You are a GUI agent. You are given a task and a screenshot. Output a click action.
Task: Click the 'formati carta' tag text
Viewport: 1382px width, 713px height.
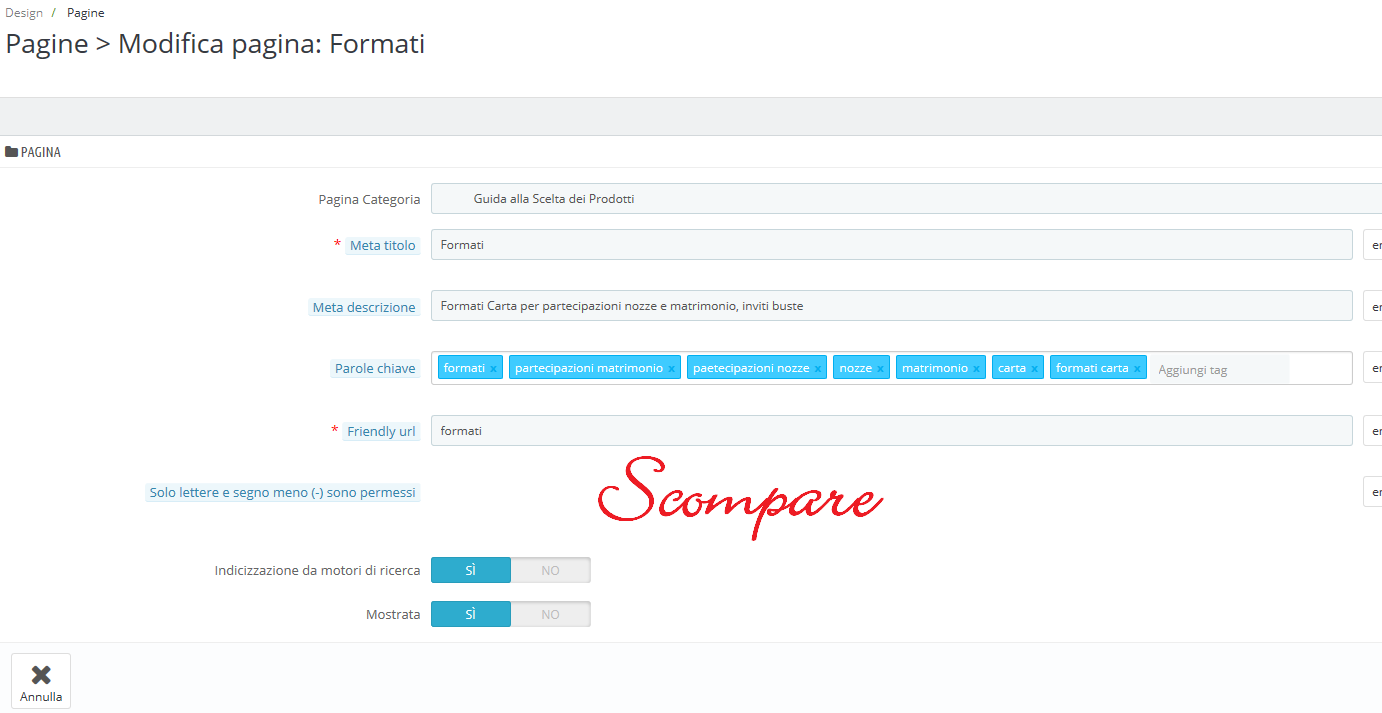[x=1092, y=368]
